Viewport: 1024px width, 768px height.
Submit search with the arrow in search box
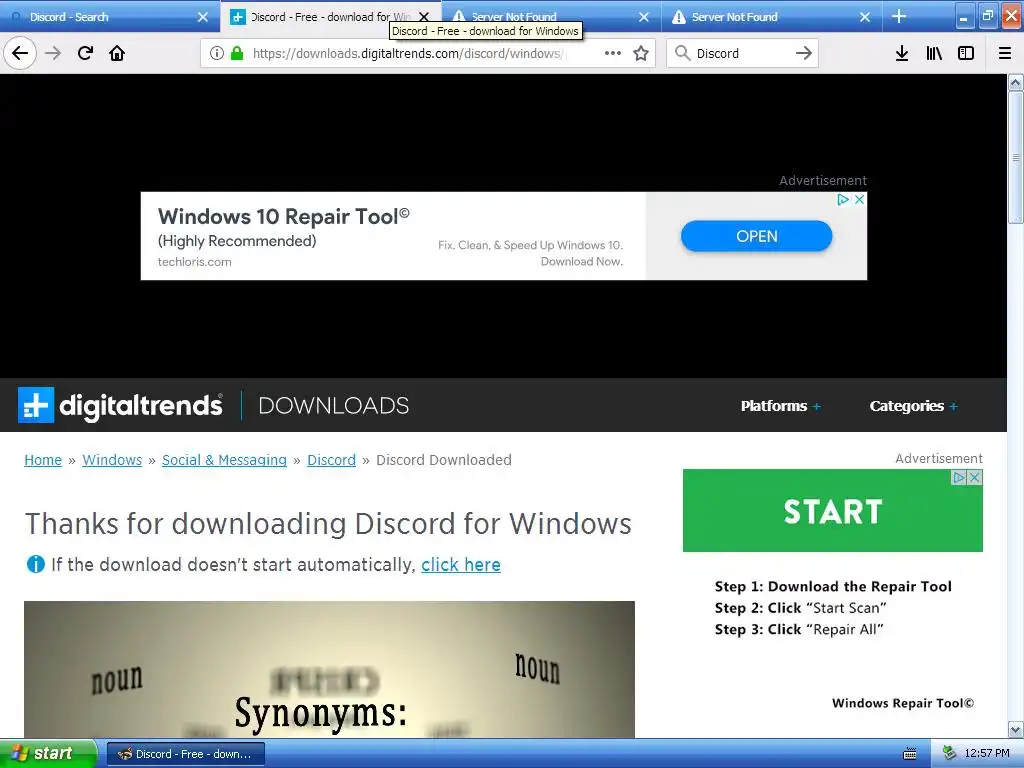804,53
